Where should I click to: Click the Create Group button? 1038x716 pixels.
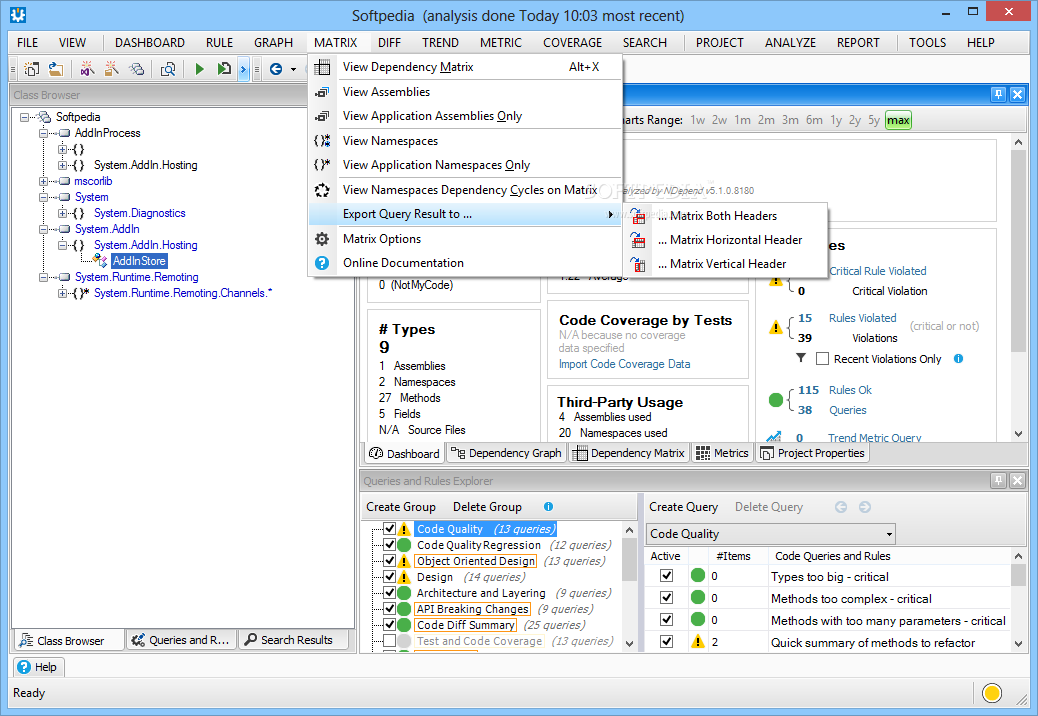point(401,507)
